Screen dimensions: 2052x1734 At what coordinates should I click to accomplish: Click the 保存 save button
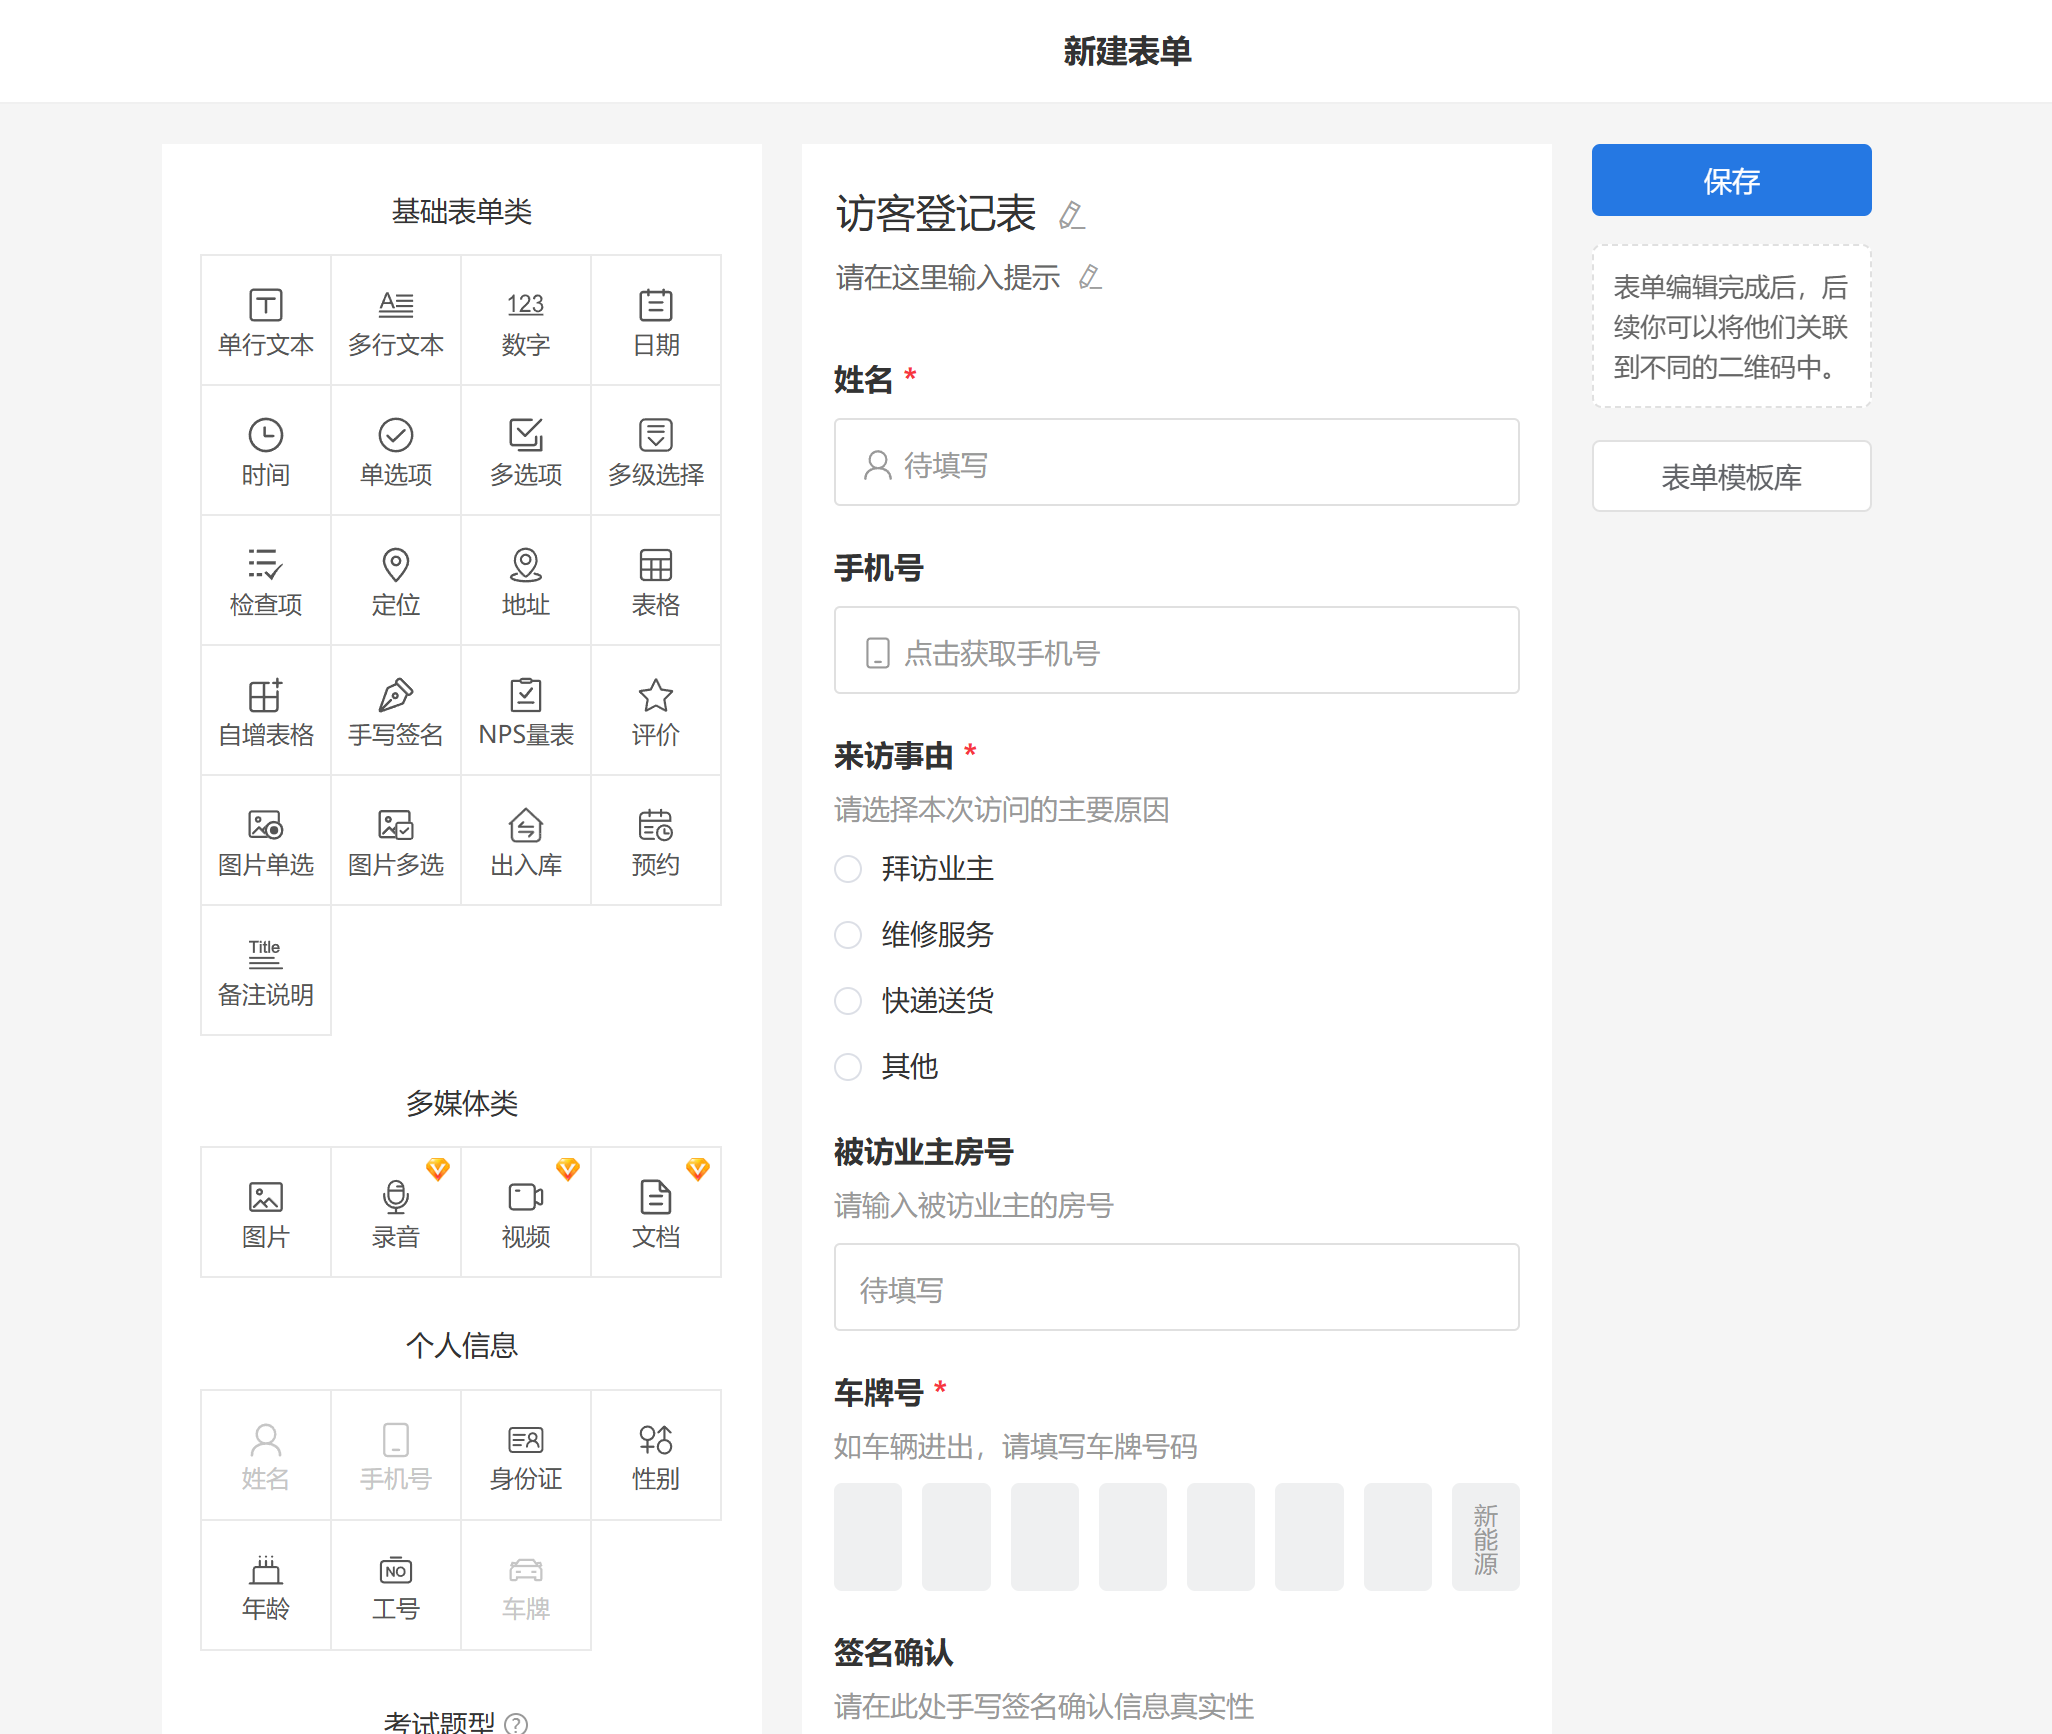tap(1731, 181)
